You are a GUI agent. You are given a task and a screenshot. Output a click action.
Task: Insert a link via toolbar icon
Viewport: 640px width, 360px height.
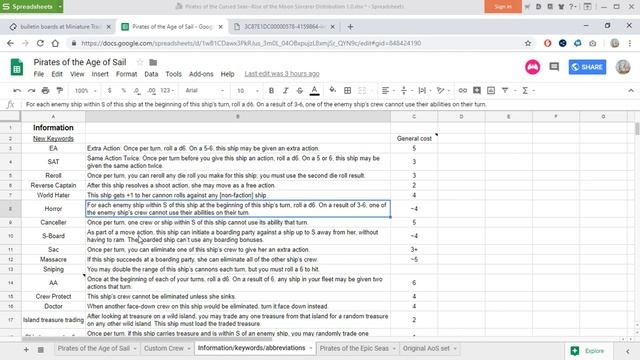click(462, 91)
